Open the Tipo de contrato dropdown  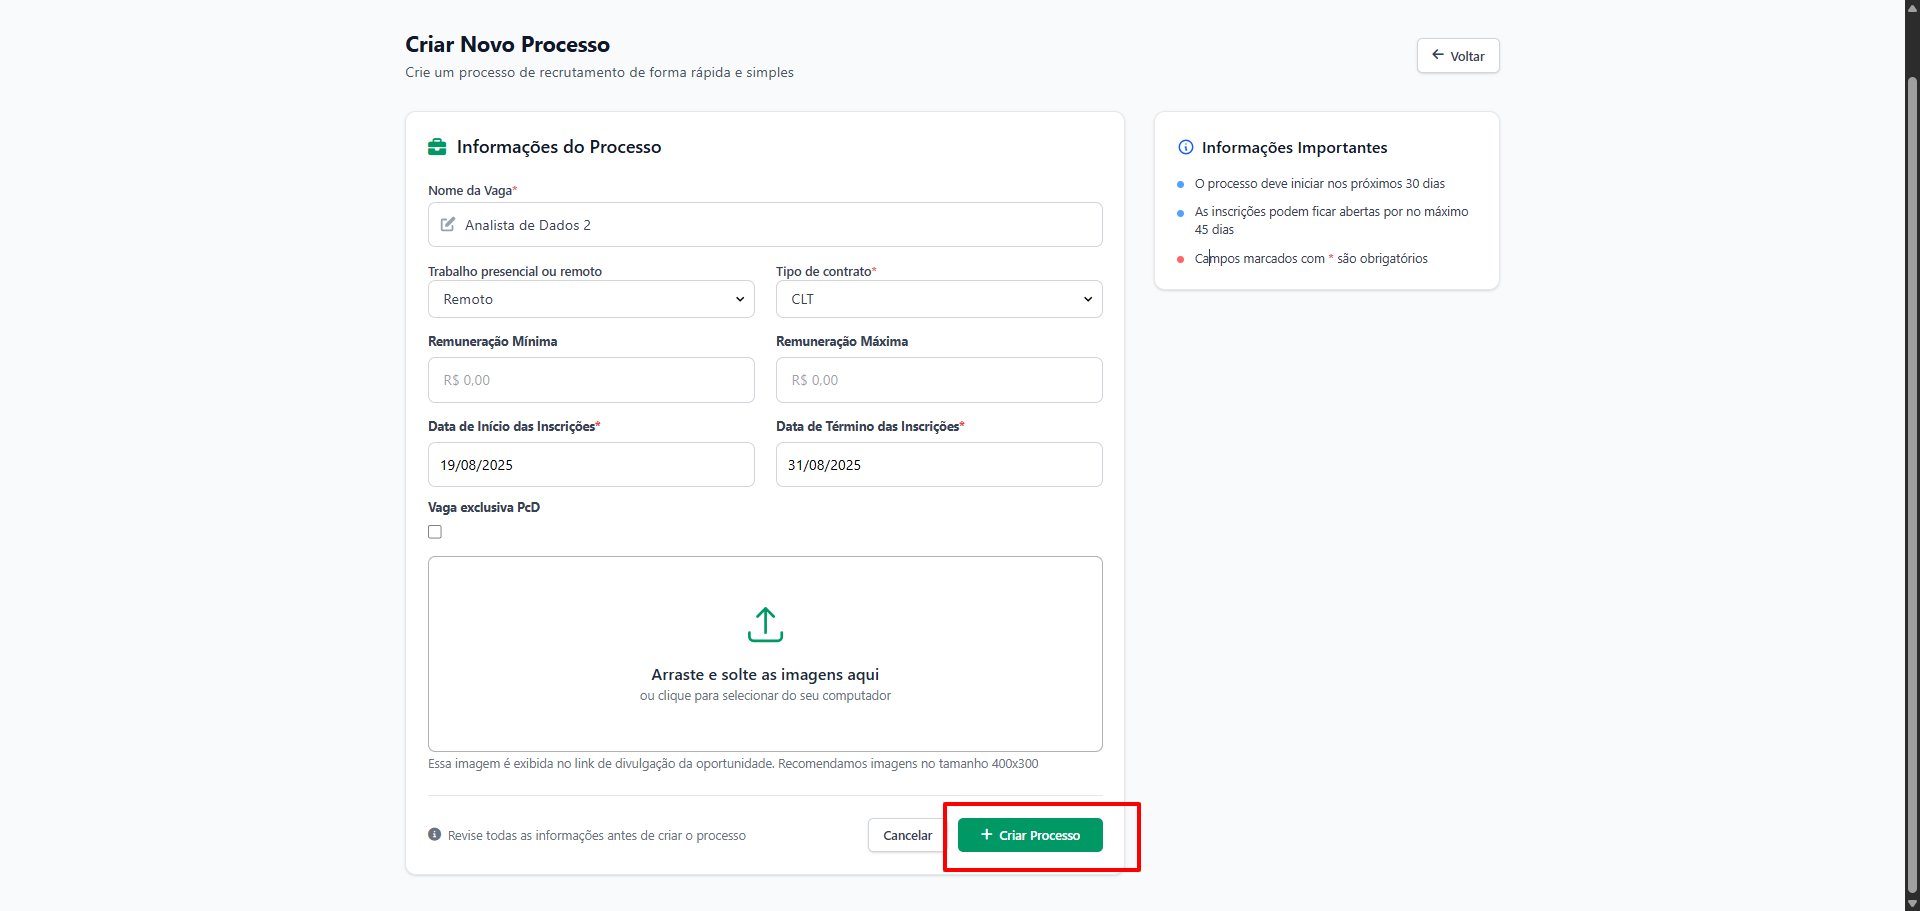(x=939, y=299)
